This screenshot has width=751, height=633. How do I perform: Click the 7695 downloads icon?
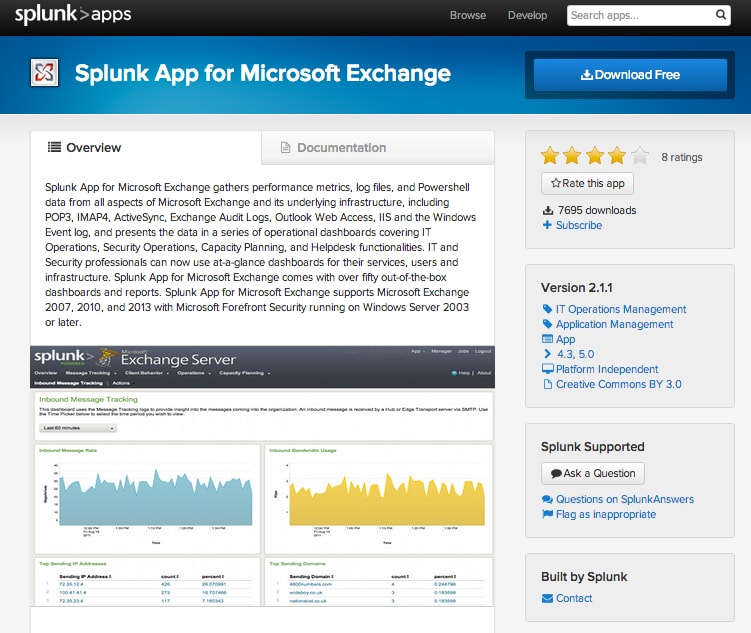coord(548,210)
